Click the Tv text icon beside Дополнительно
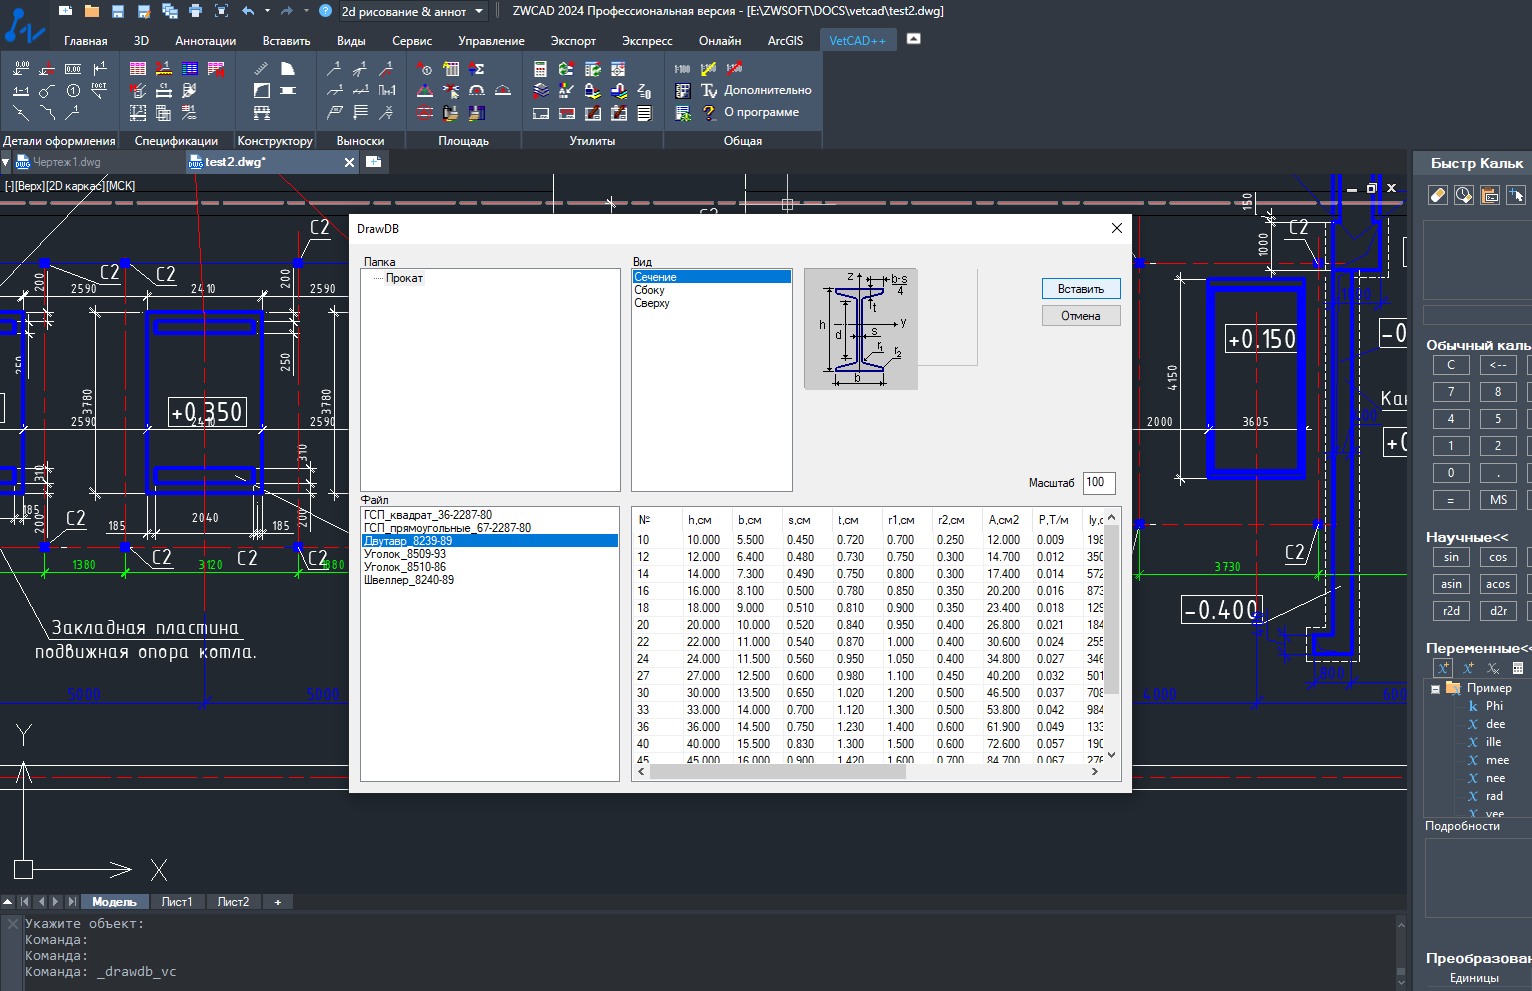The width and height of the screenshot is (1532, 991). (709, 91)
